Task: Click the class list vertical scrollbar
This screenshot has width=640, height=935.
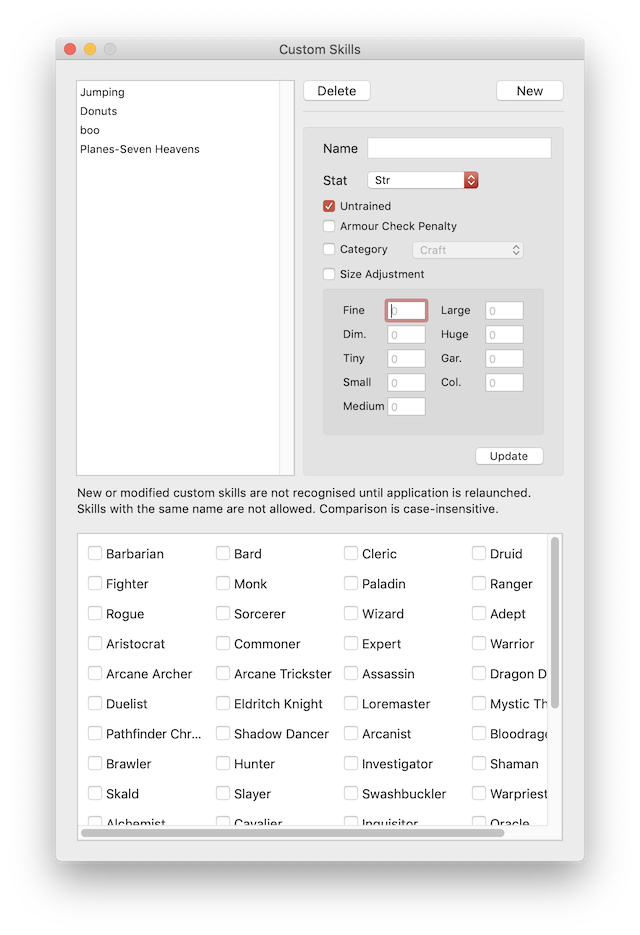Action: [x=555, y=623]
